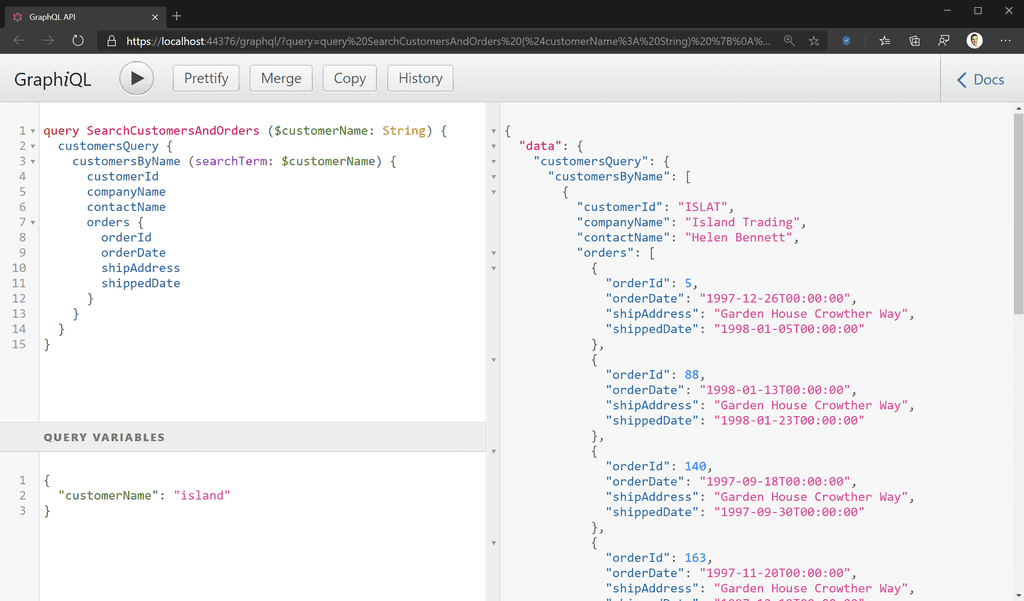Open a new browser tab with the plus
Image resolution: width=1024 pixels, height=601 pixels.
[x=176, y=16]
